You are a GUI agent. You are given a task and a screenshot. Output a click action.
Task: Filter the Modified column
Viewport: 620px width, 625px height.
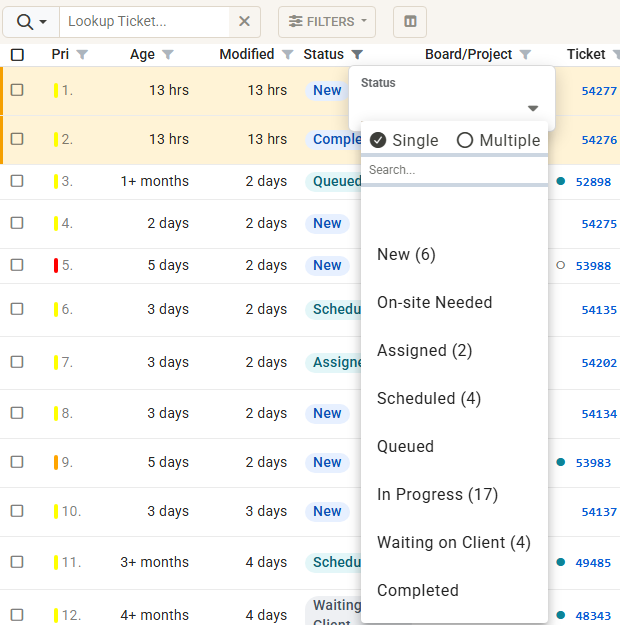coord(287,54)
